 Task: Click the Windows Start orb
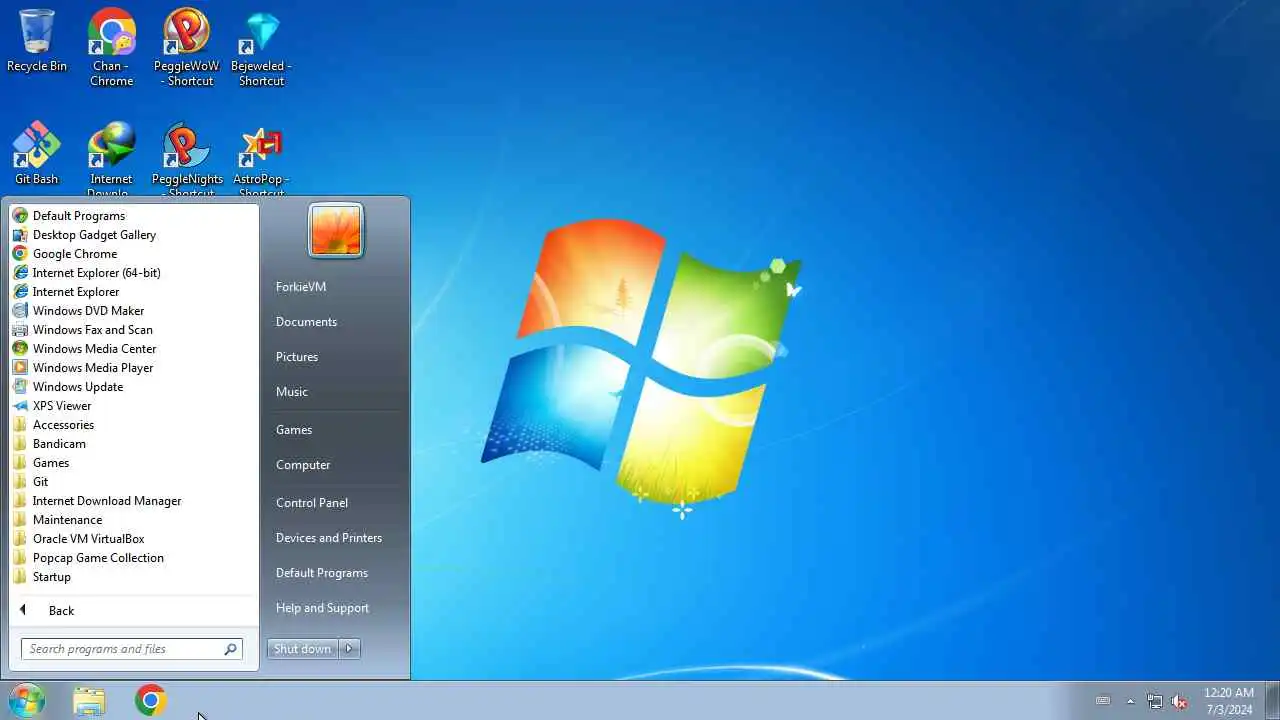point(26,700)
